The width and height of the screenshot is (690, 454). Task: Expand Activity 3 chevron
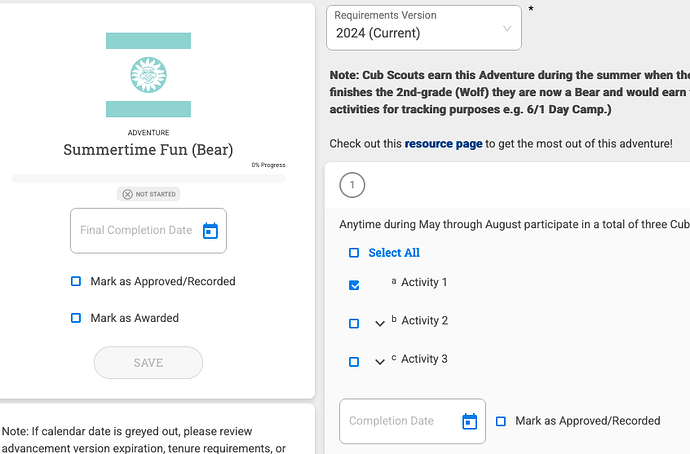[380, 361]
